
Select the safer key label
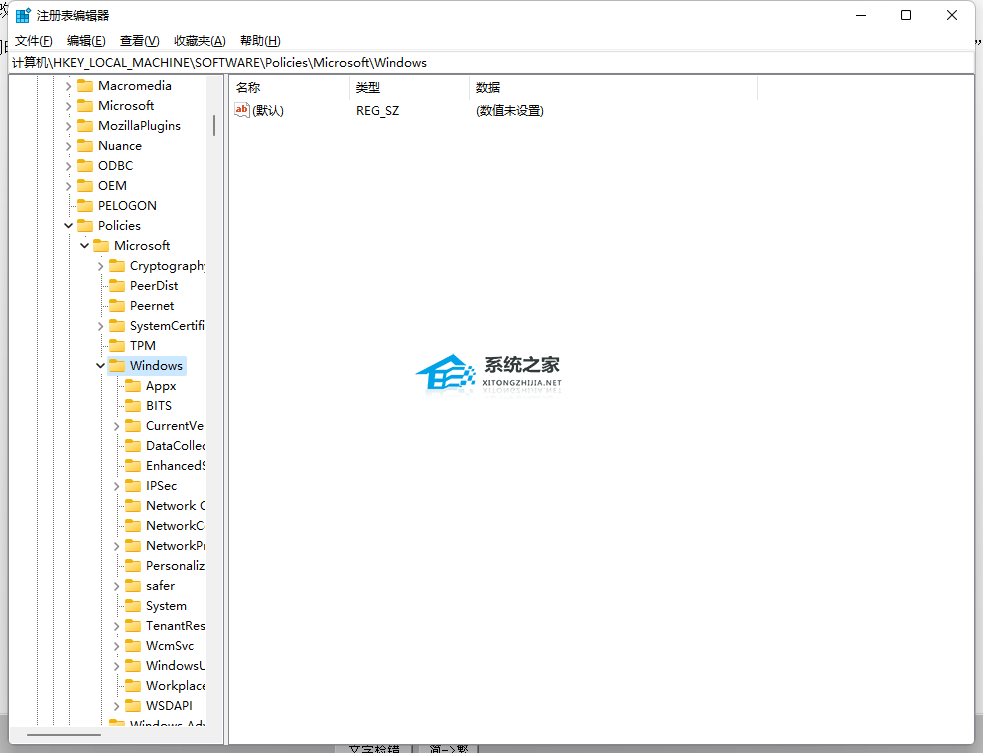[x=160, y=586]
